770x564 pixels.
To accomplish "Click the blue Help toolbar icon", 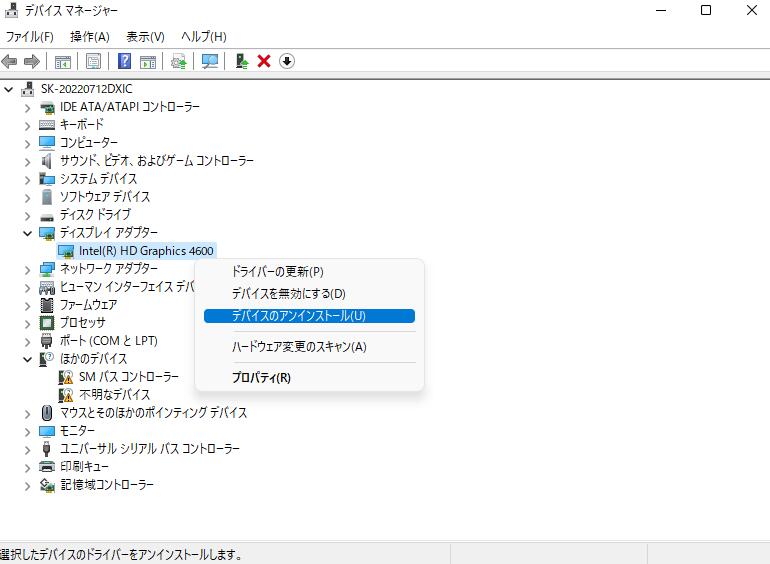I will click(x=125, y=61).
